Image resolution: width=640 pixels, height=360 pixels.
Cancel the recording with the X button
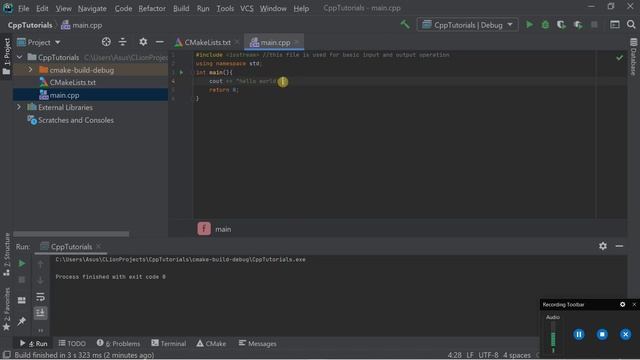point(625,334)
